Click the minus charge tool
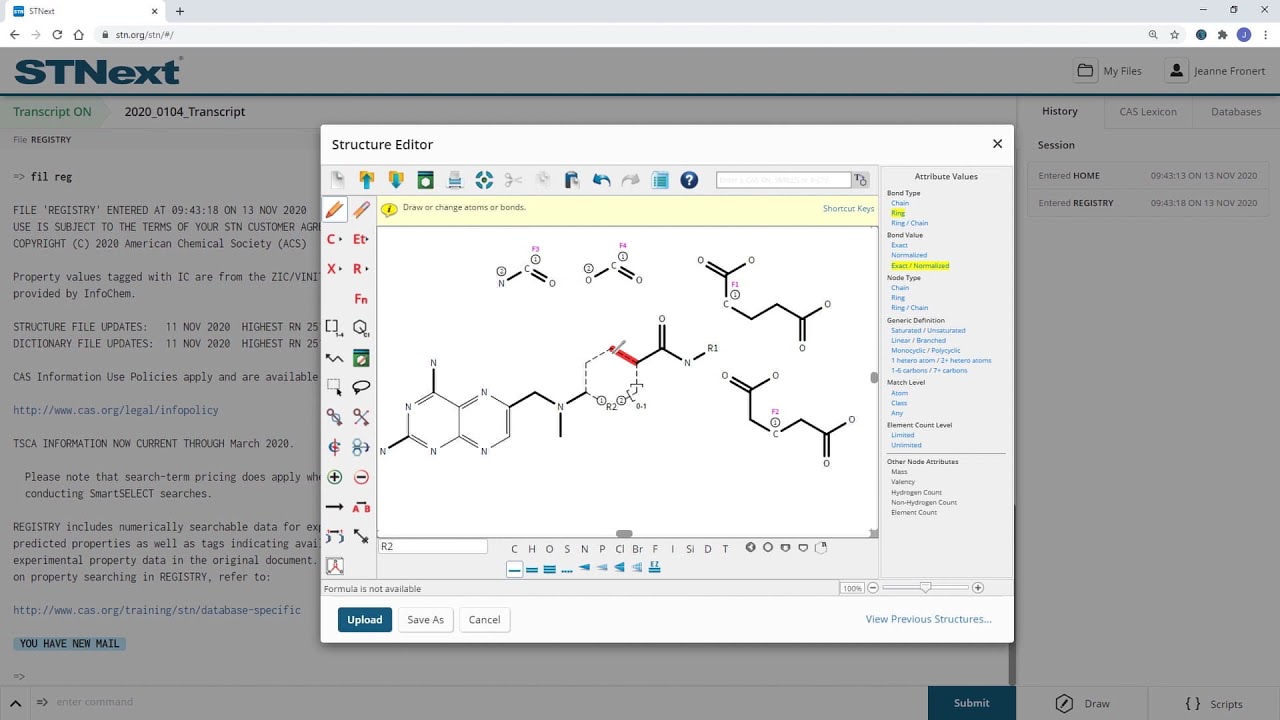Viewport: 1280px width, 720px height. (361, 477)
